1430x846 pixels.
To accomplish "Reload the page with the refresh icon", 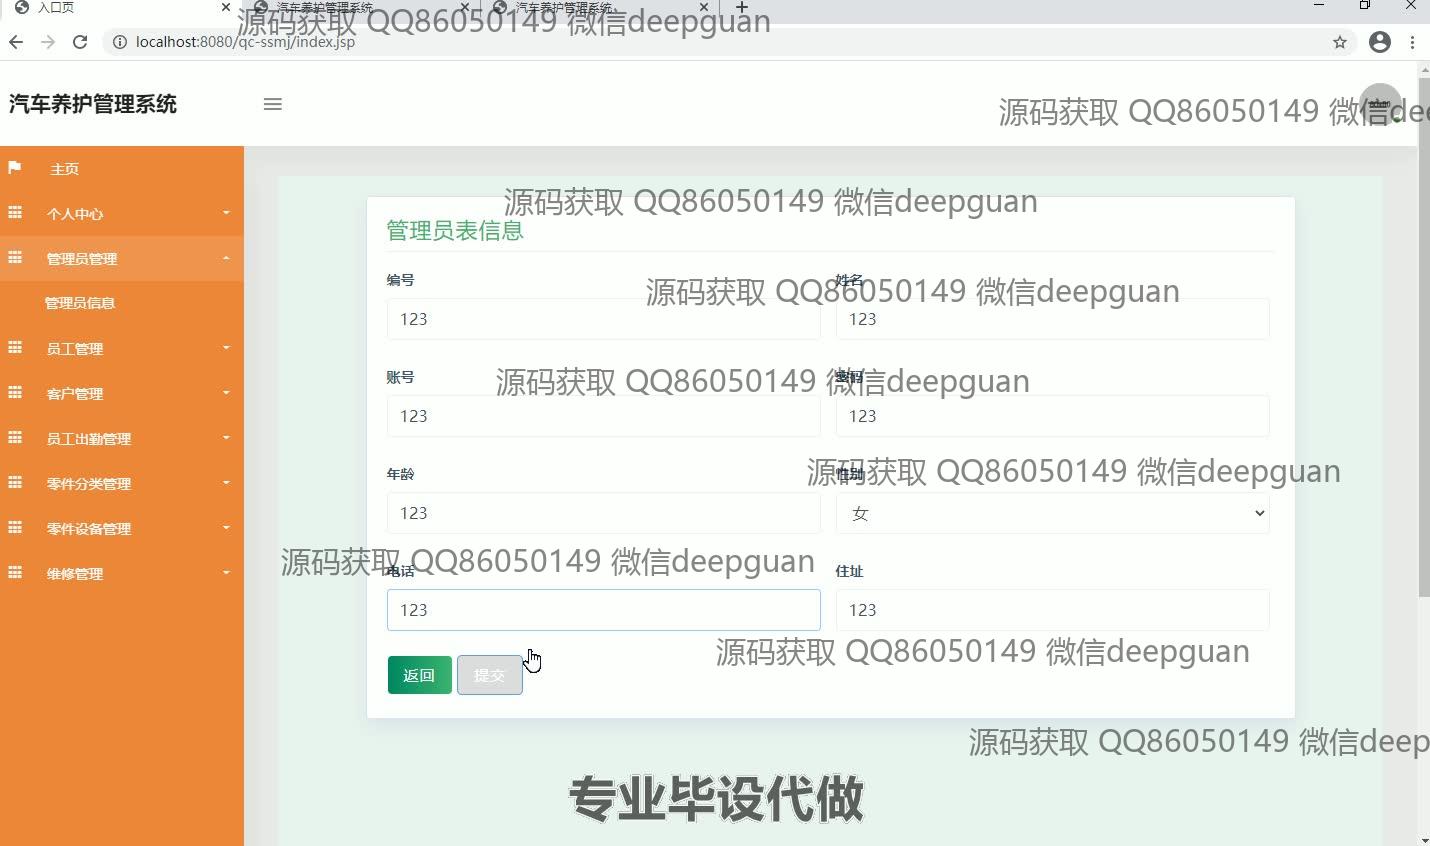I will coord(80,42).
